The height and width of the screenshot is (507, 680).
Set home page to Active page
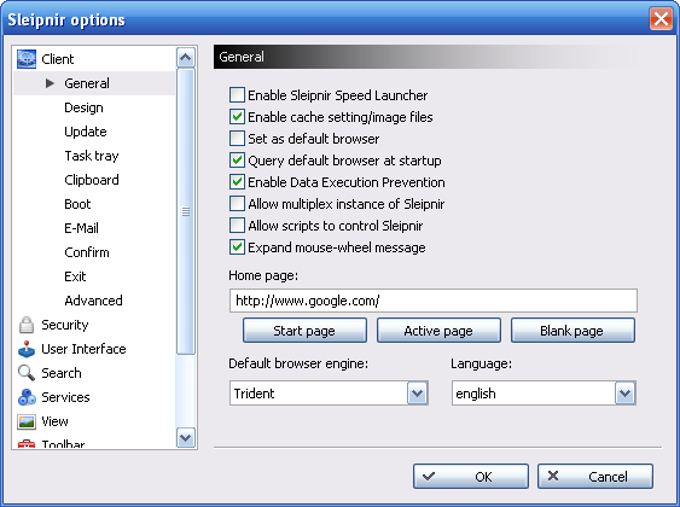point(439,330)
